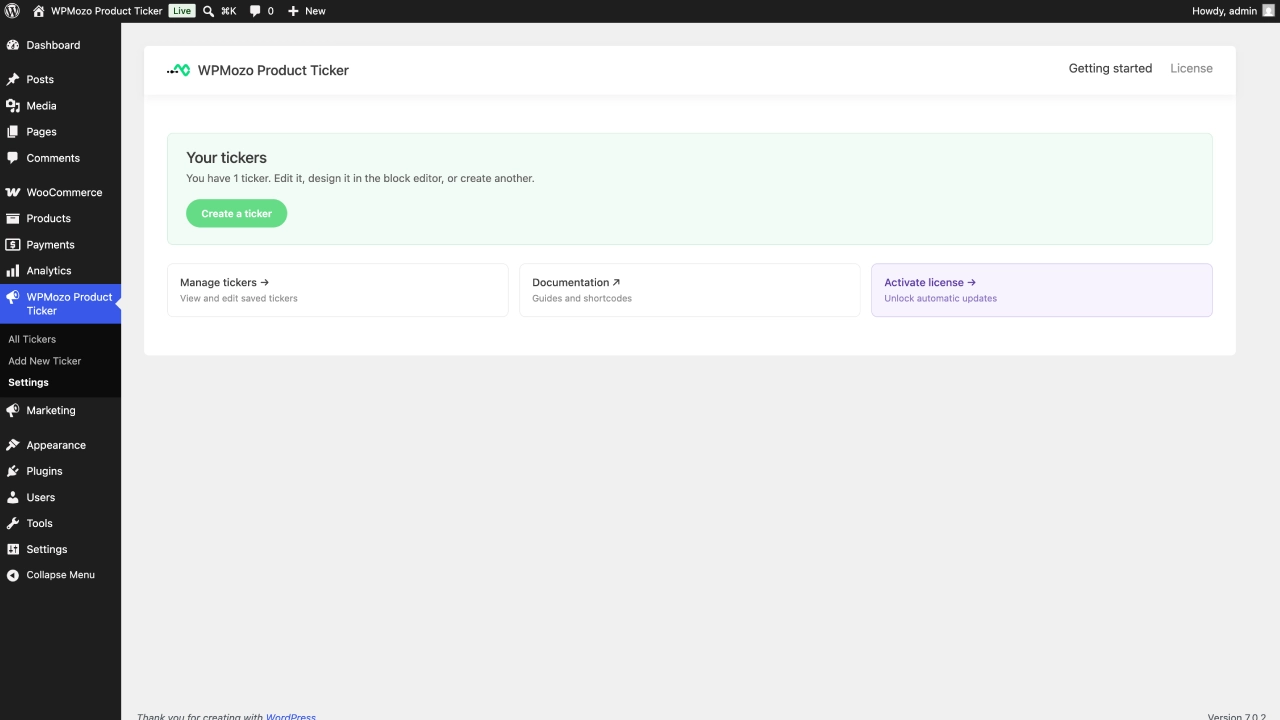The width and height of the screenshot is (1280, 720).
Task: Open Analytics in the sidebar
Action: (60, 270)
